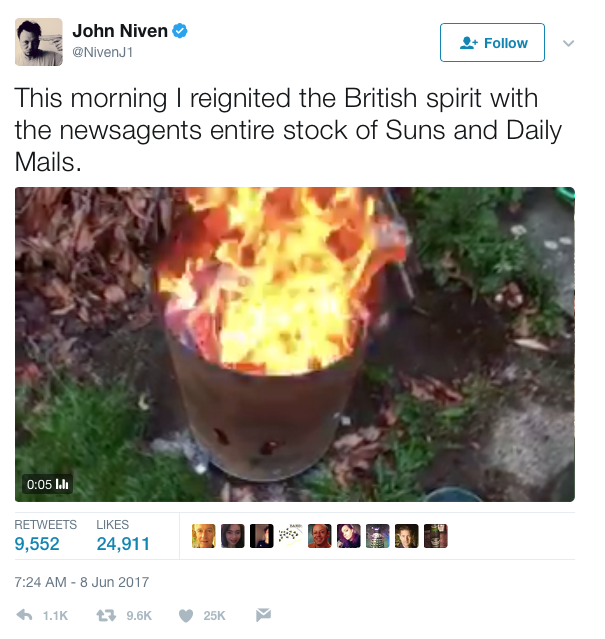Click the 0:05 video duration badge
The height and width of the screenshot is (639, 605).
47,484
